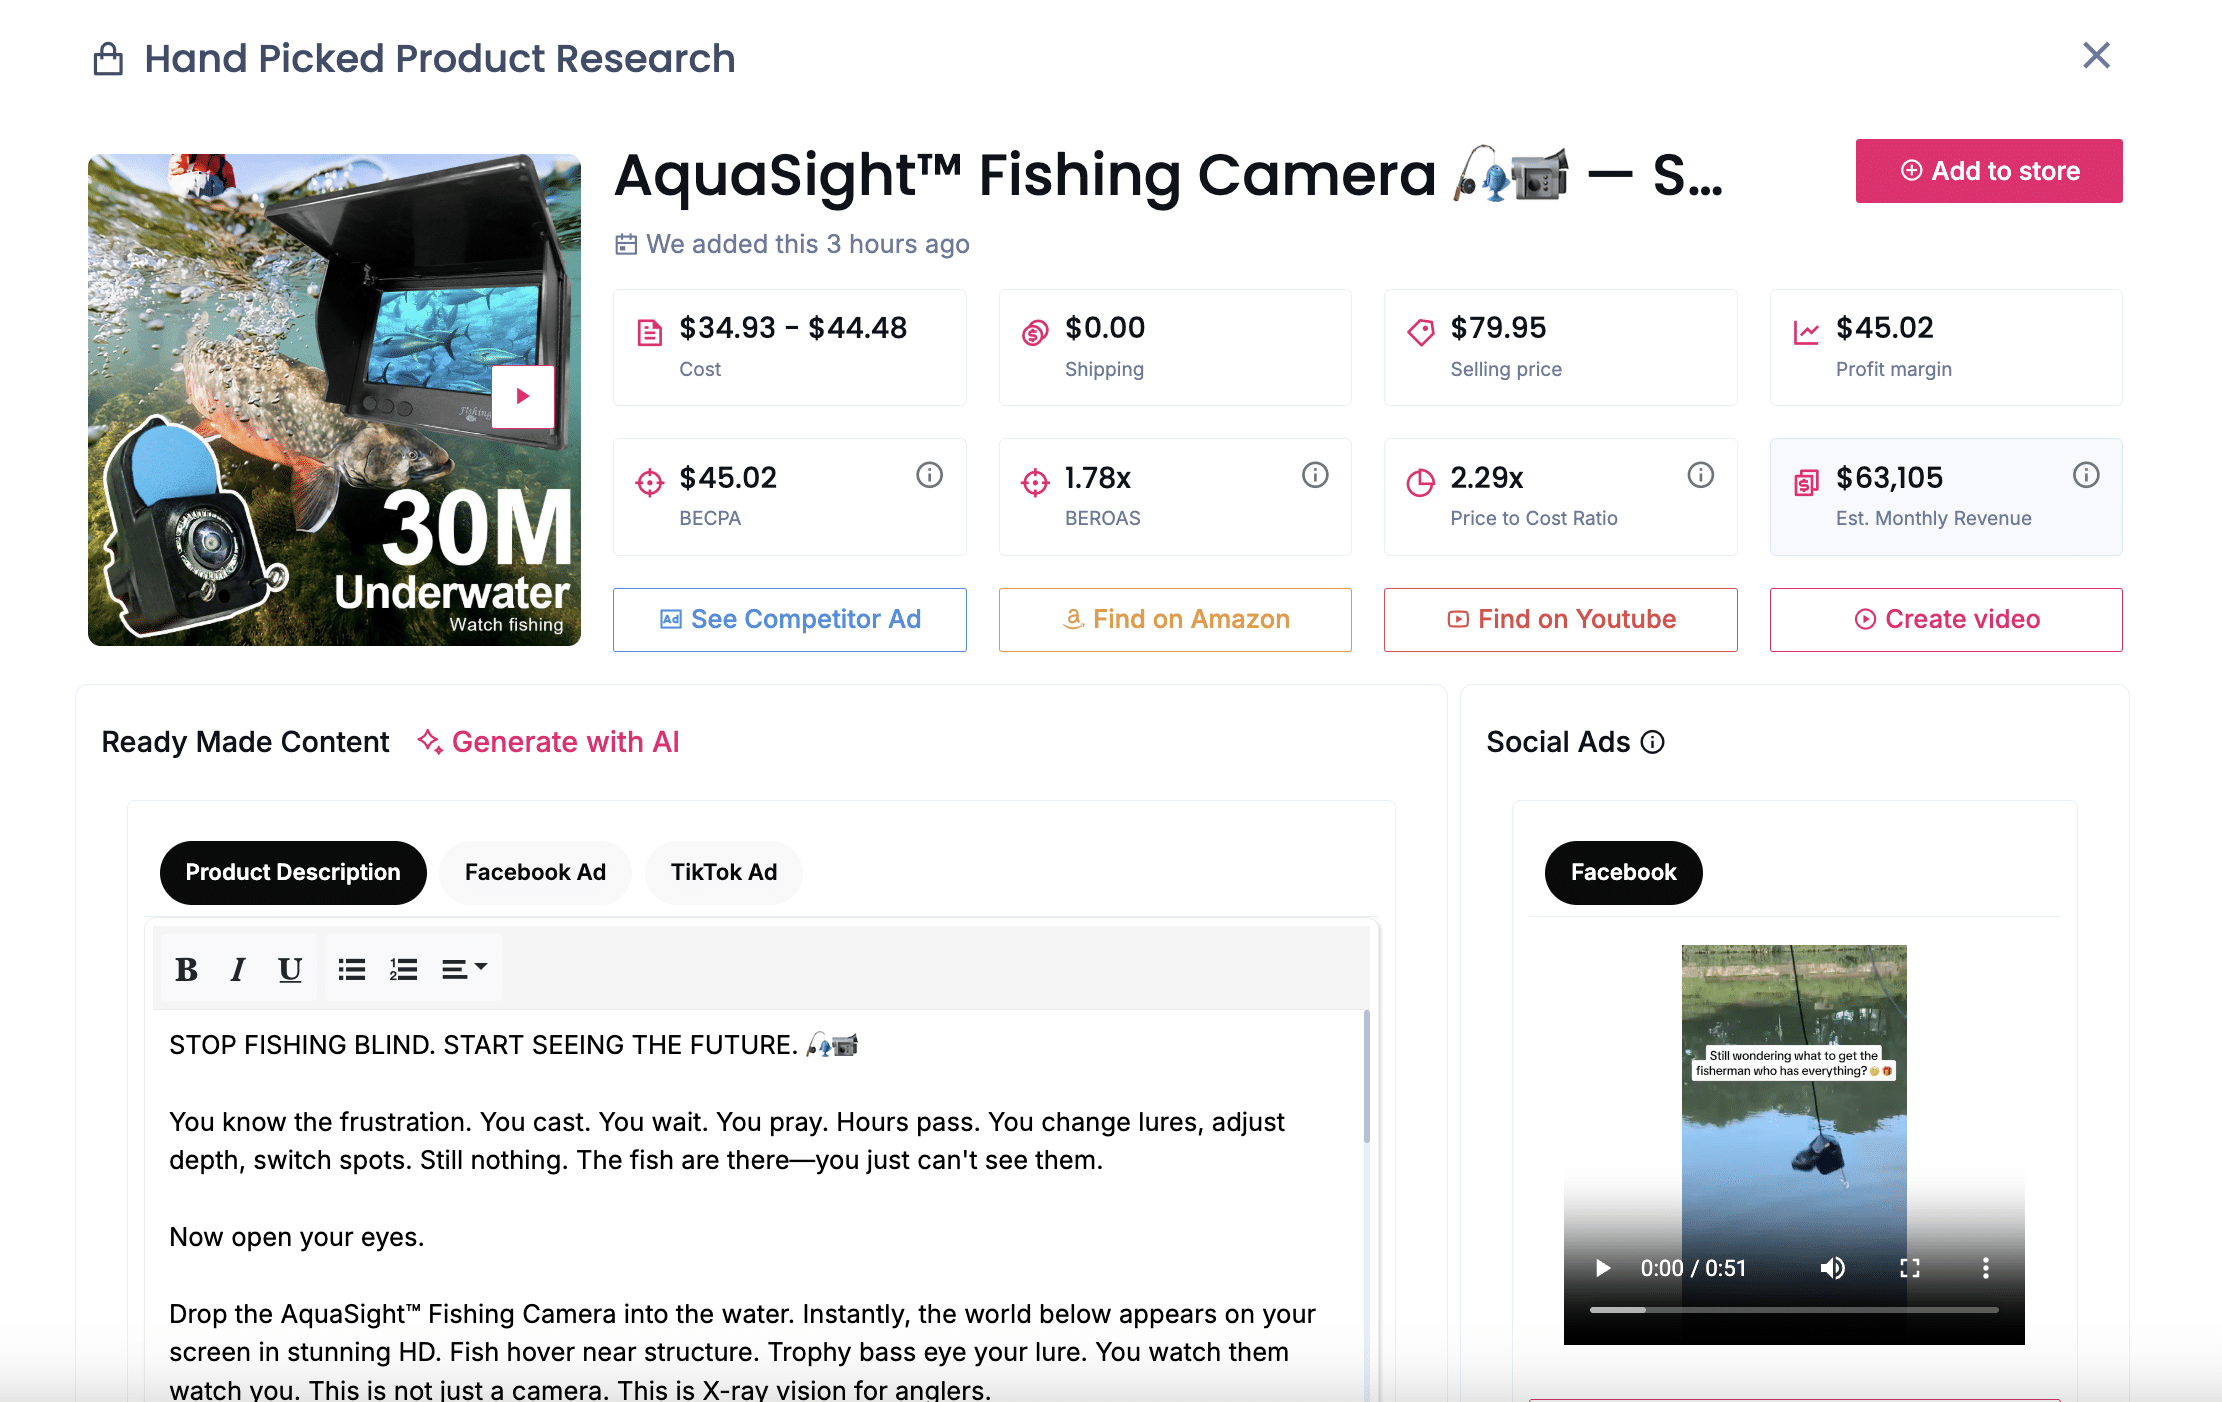Switch to the Facebook Ad tab

(x=534, y=872)
